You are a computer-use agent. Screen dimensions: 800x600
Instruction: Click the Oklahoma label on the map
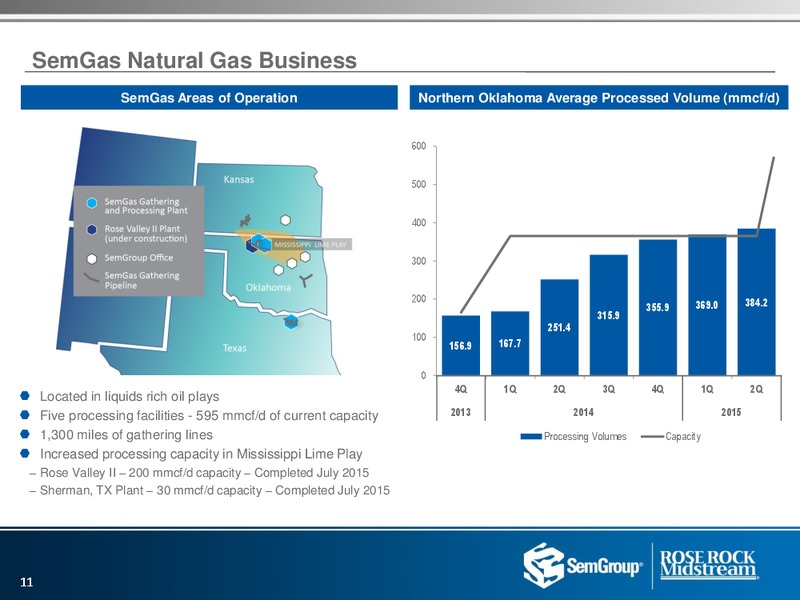coord(268,287)
